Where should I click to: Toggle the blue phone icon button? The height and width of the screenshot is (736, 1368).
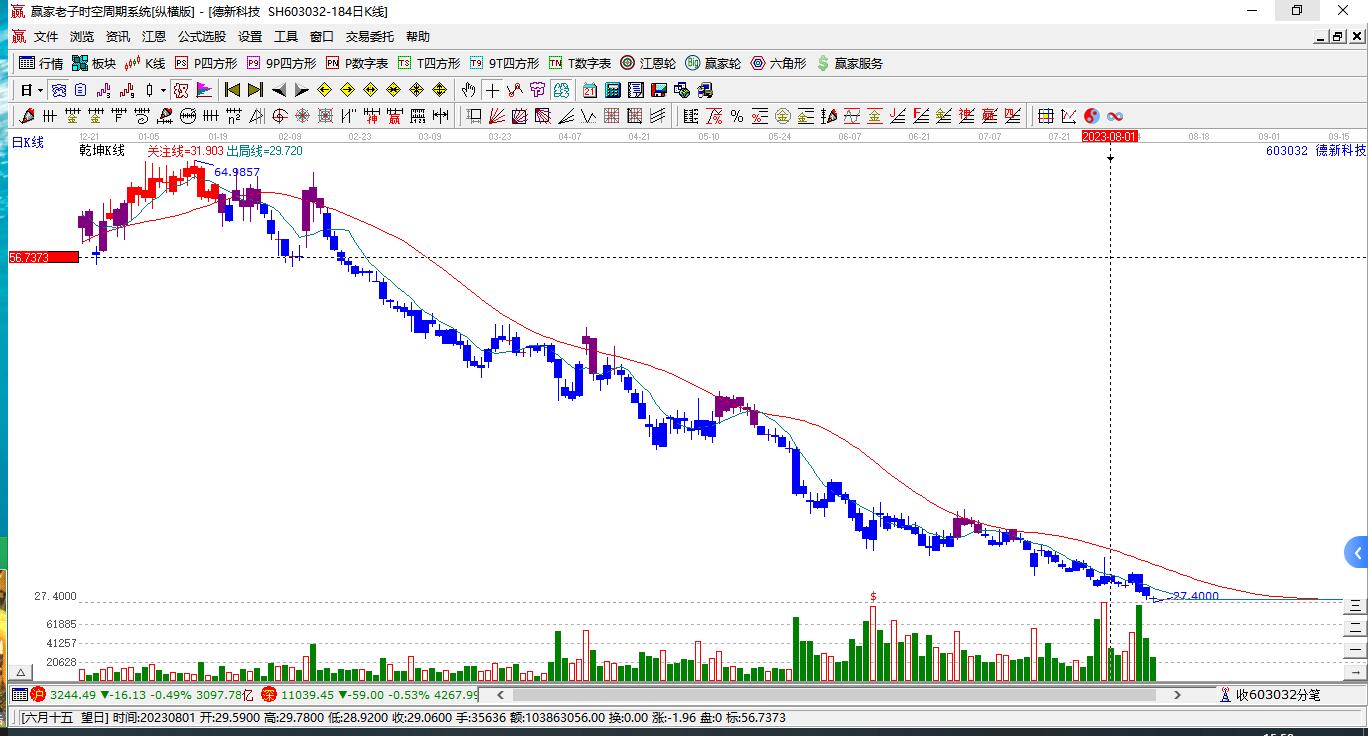[59, 90]
